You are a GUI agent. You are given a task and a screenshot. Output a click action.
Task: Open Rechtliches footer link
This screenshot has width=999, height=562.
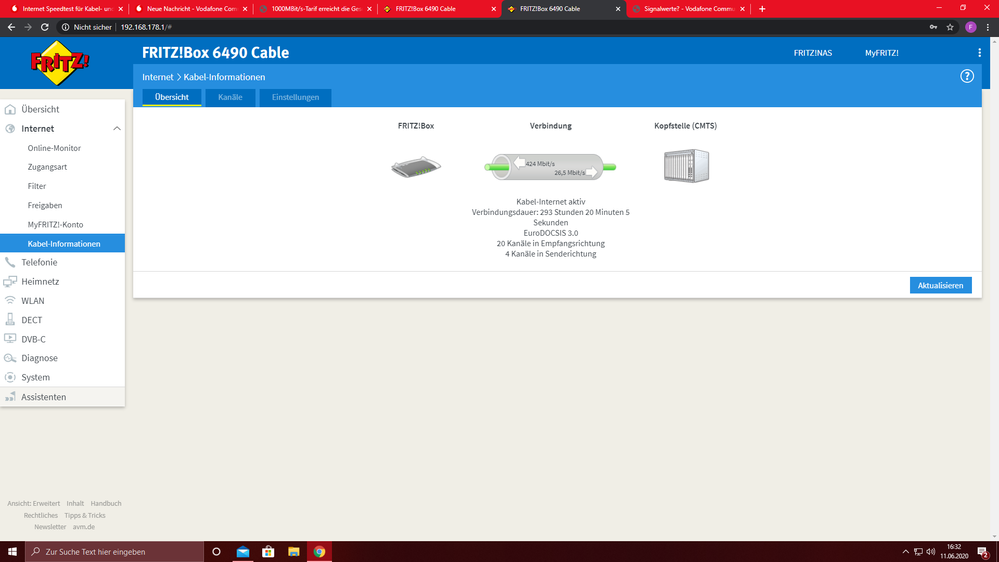(41, 515)
